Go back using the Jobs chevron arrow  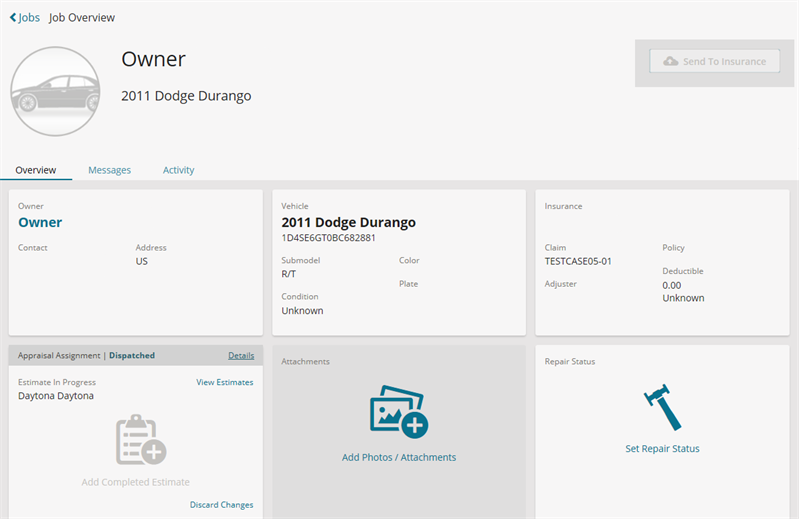tap(13, 18)
